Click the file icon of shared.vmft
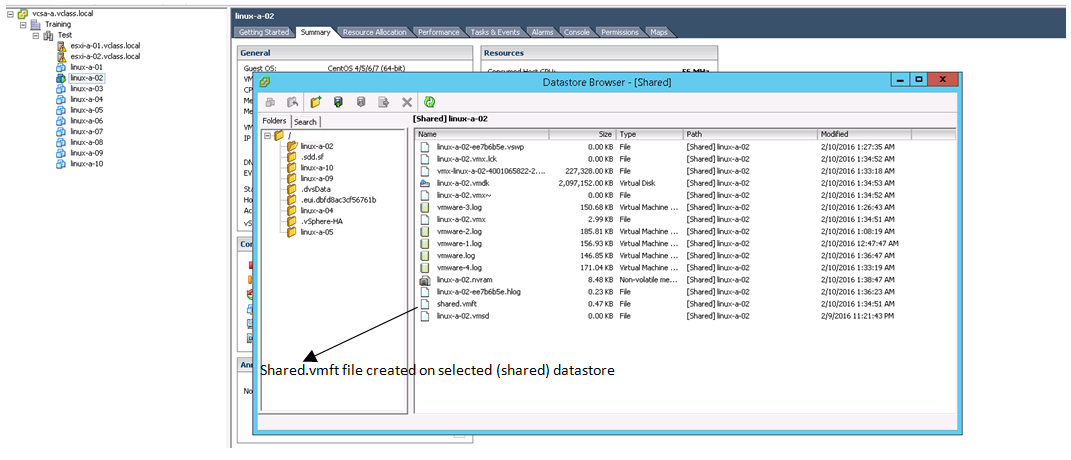 pyautogui.click(x=424, y=304)
